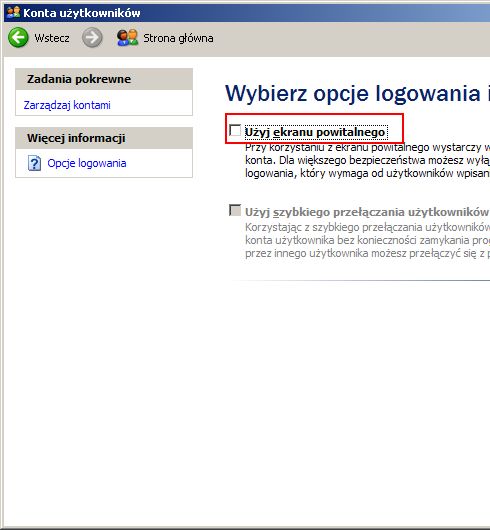Click the greyed fast switching description paragraph
The width and height of the screenshot is (490, 530).
tap(367, 240)
